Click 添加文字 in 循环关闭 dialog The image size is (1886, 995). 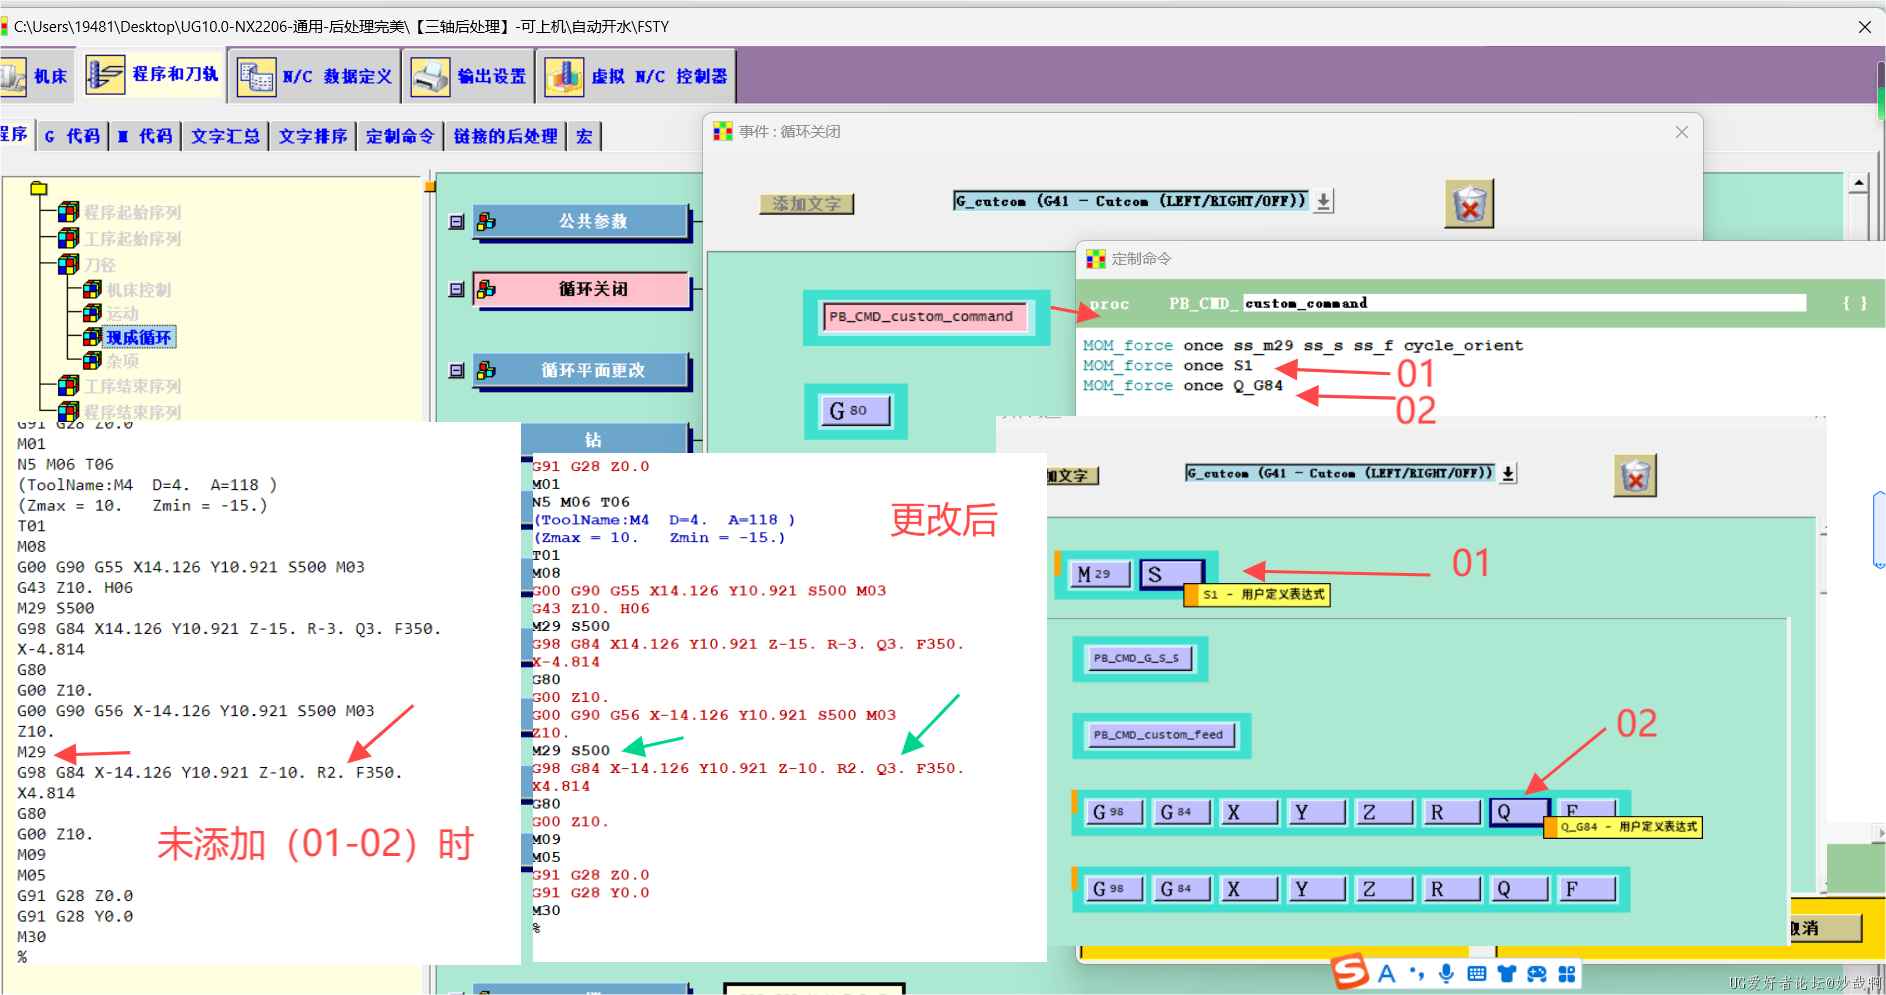click(806, 203)
